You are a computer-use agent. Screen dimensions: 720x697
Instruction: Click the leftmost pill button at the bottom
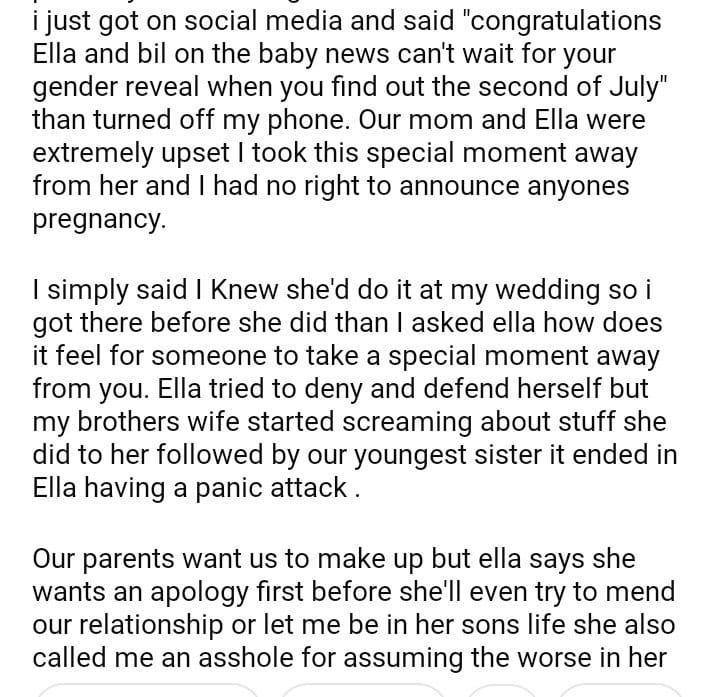148,691
